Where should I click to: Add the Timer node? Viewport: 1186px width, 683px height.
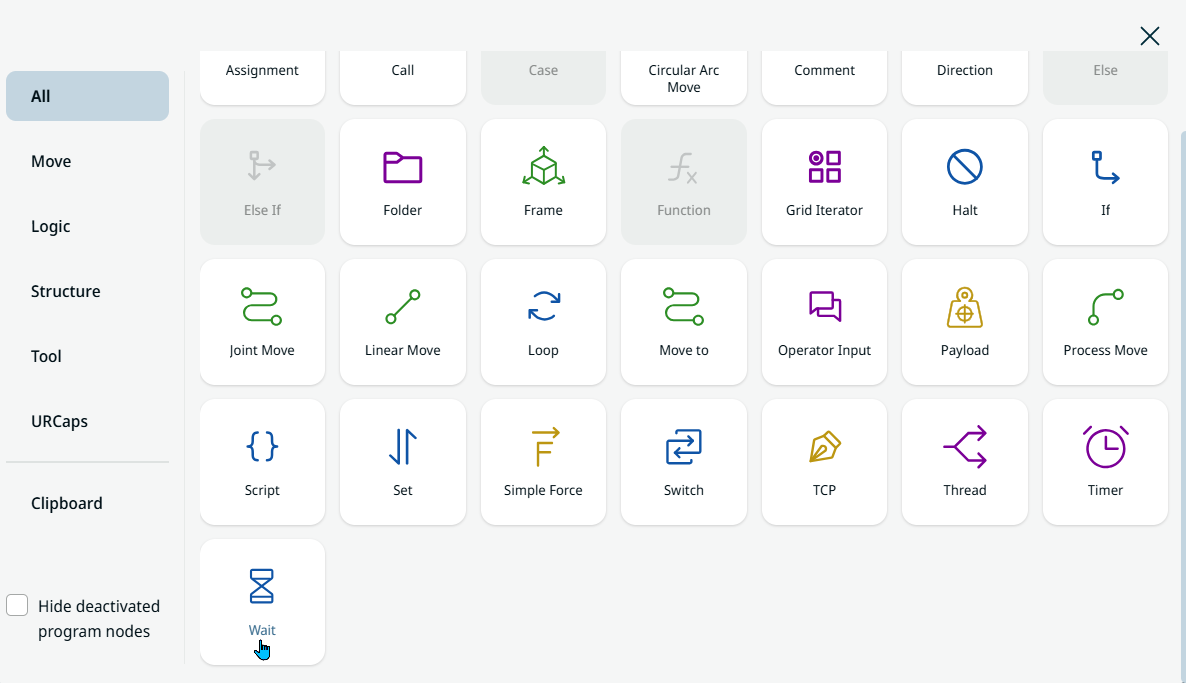pyautogui.click(x=1105, y=462)
